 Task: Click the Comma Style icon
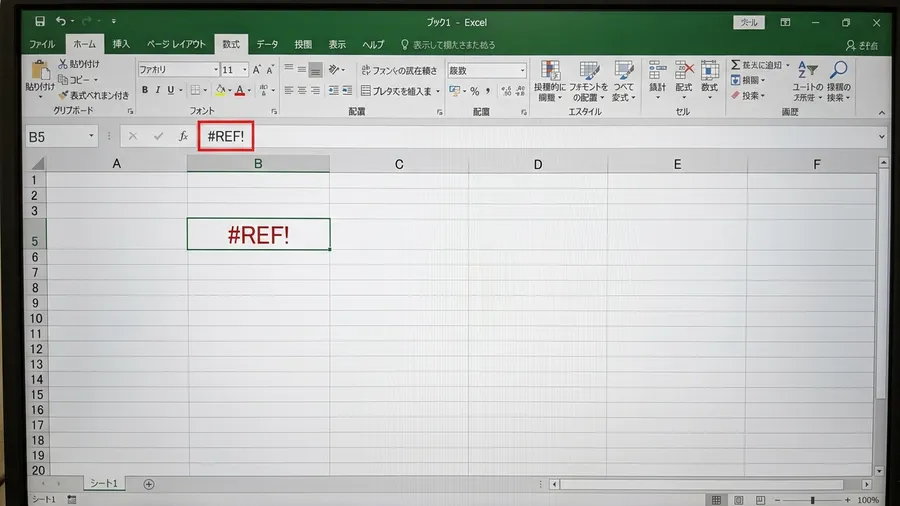tap(488, 91)
